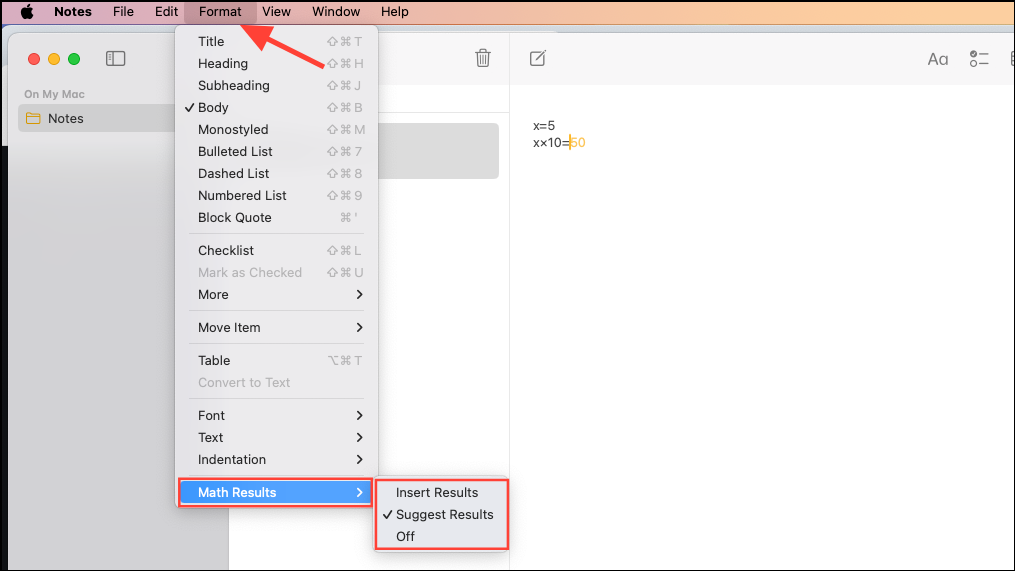Choose Dashed List

(276, 174)
